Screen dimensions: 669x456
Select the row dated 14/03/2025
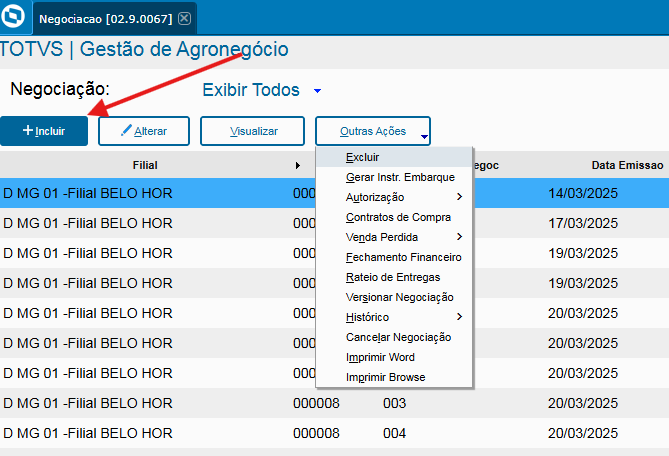click(334, 193)
